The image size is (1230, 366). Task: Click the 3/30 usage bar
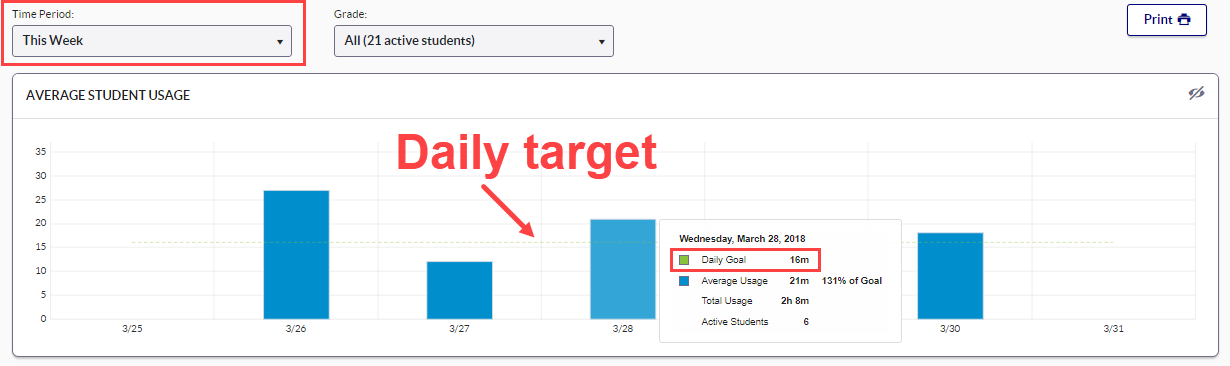tap(950, 276)
